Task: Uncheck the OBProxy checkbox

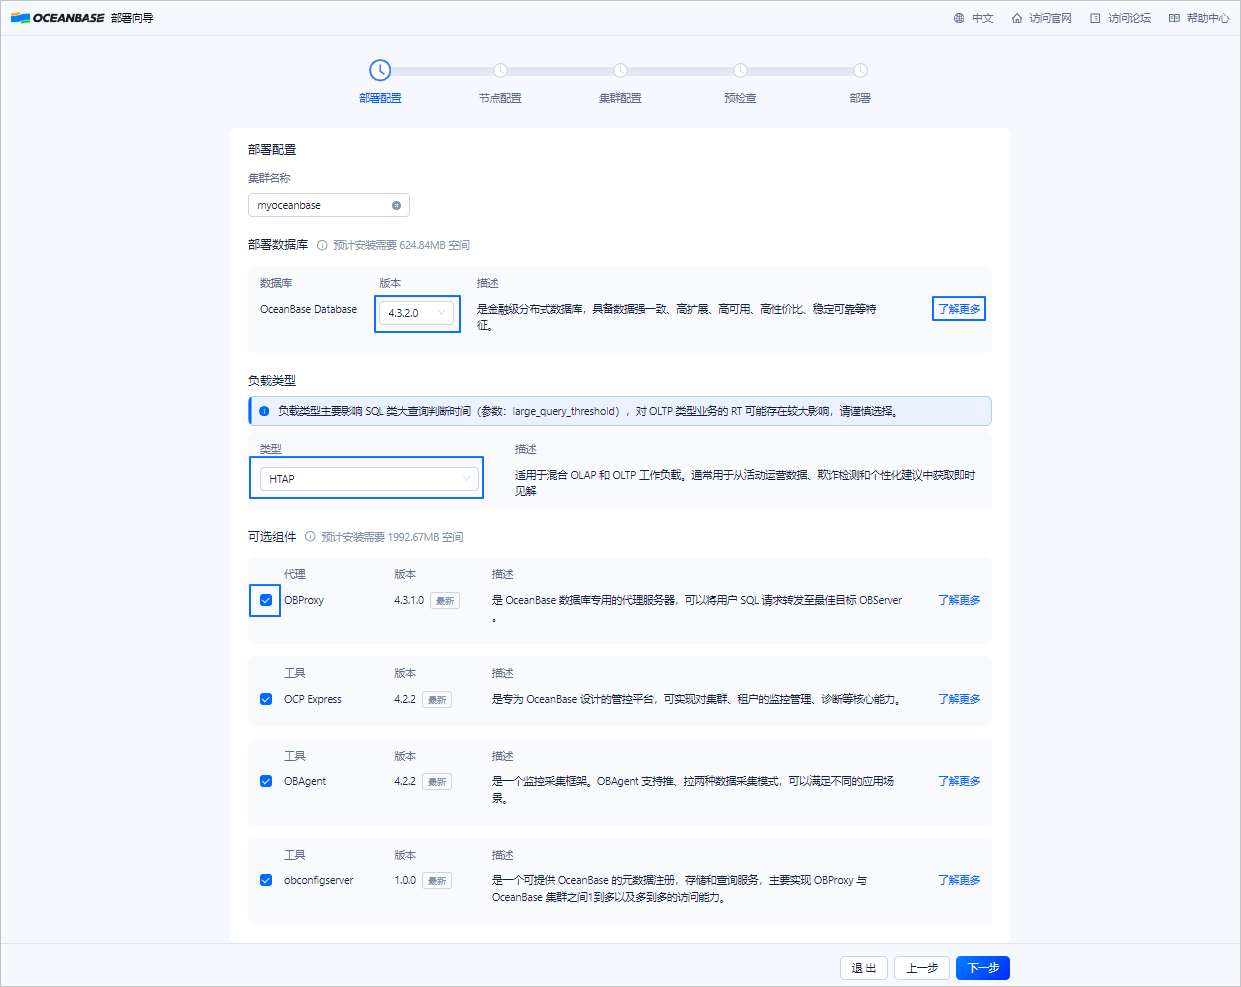Action: coord(266,600)
